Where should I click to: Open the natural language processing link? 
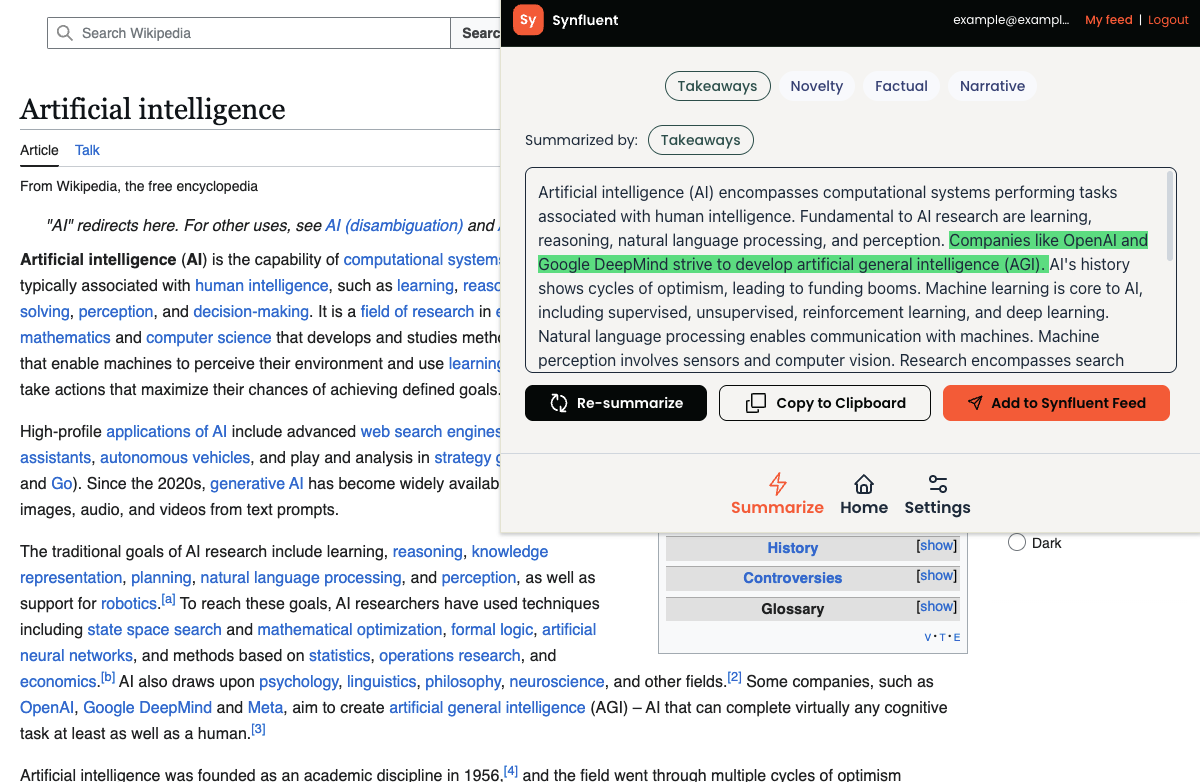click(301, 577)
